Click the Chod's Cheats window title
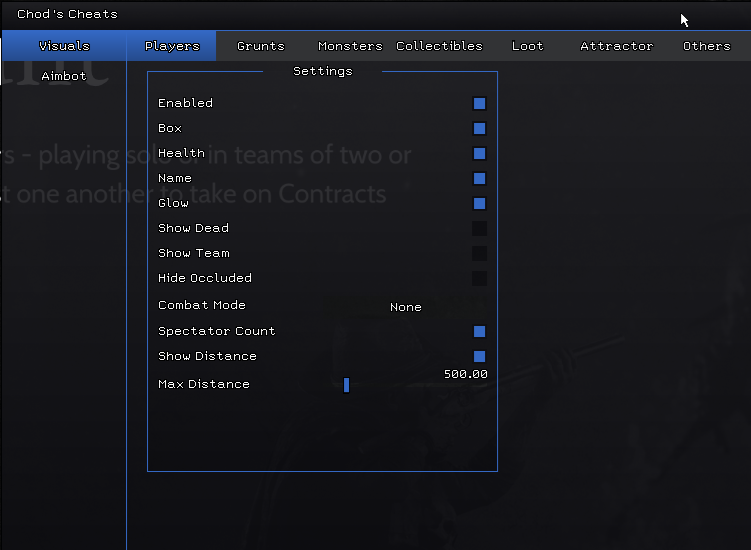Image resolution: width=751 pixels, height=550 pixels. click(67, 14)
